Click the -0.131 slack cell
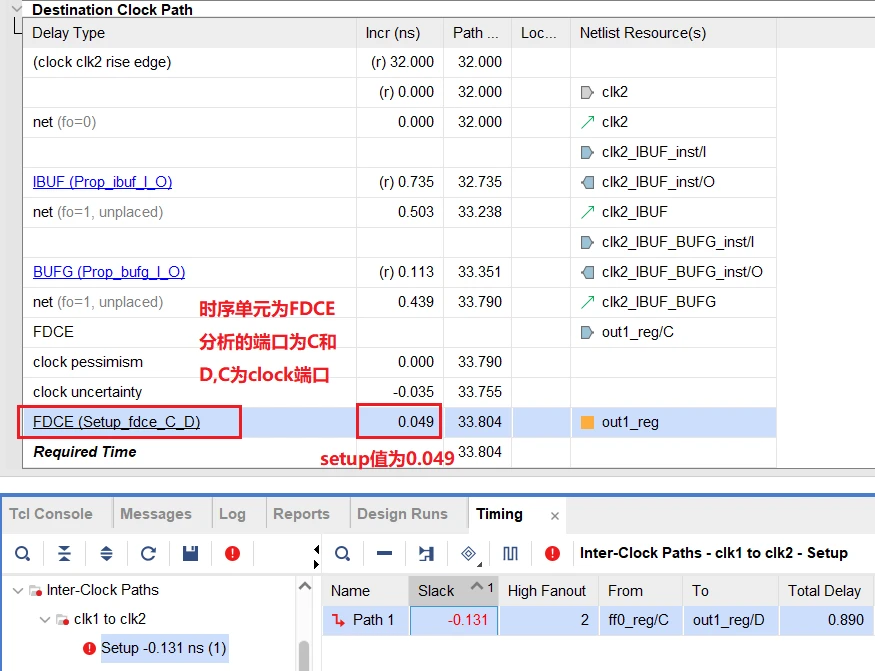 pyautogui.click(x=454, y=620)
